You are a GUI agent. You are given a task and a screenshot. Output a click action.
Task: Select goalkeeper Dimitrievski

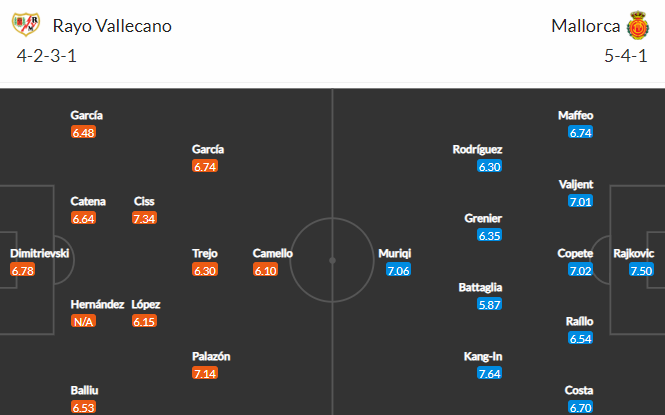point(39,253)
